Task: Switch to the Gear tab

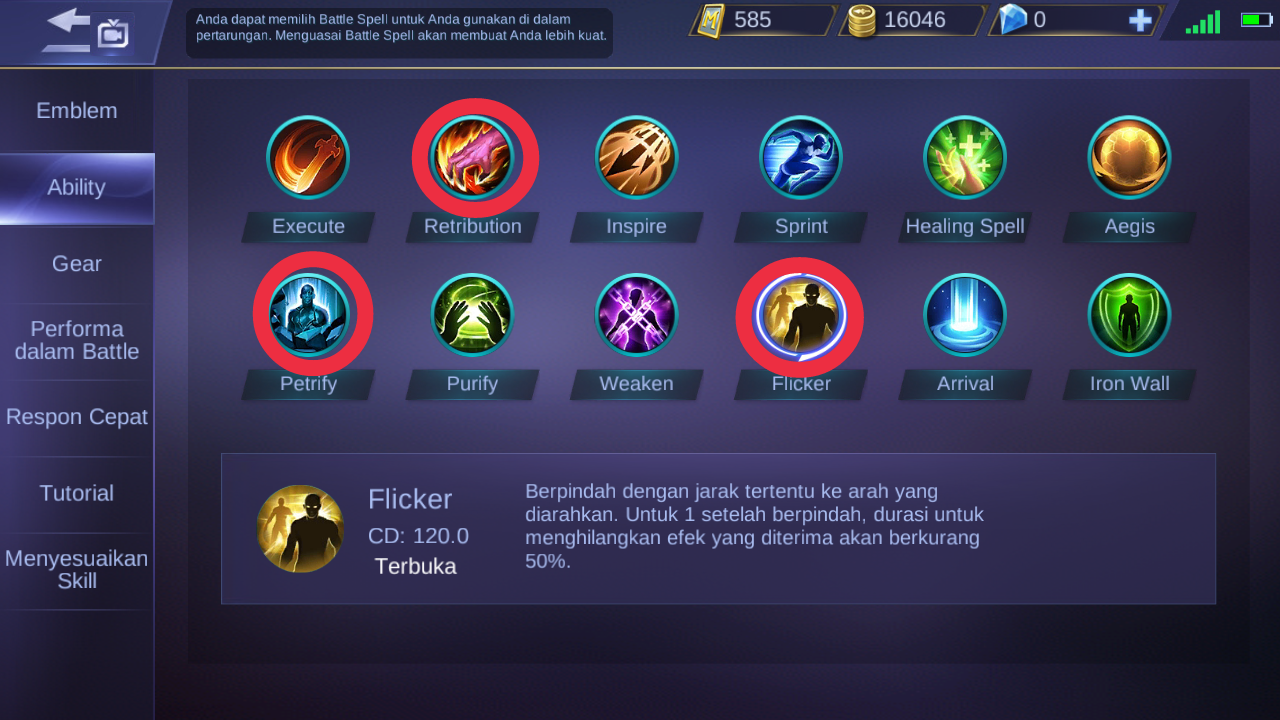Action: 77,264
